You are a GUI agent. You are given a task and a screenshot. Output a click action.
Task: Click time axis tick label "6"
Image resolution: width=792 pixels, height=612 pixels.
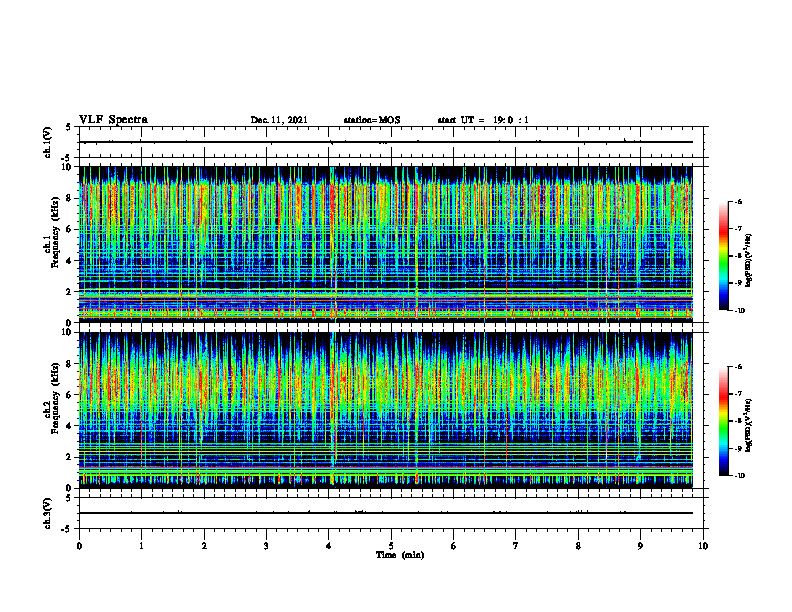pos(454,546)
